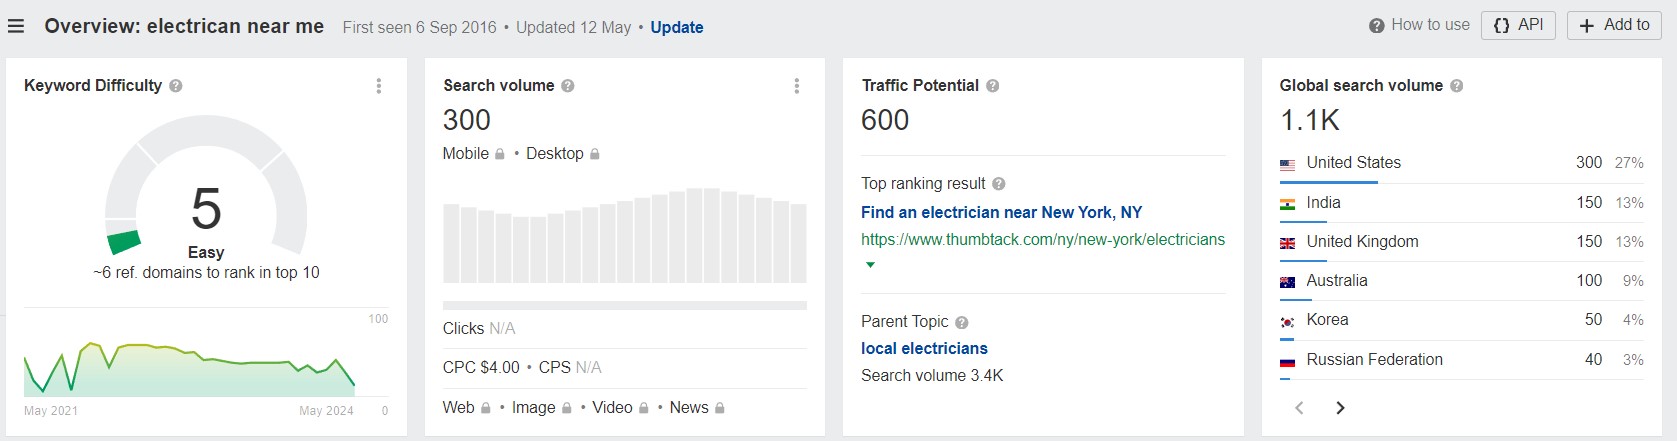The width and height of the screenshot is (1677, 441).
Task: Click Global search volume help icon
Action: click(1457, 86)
